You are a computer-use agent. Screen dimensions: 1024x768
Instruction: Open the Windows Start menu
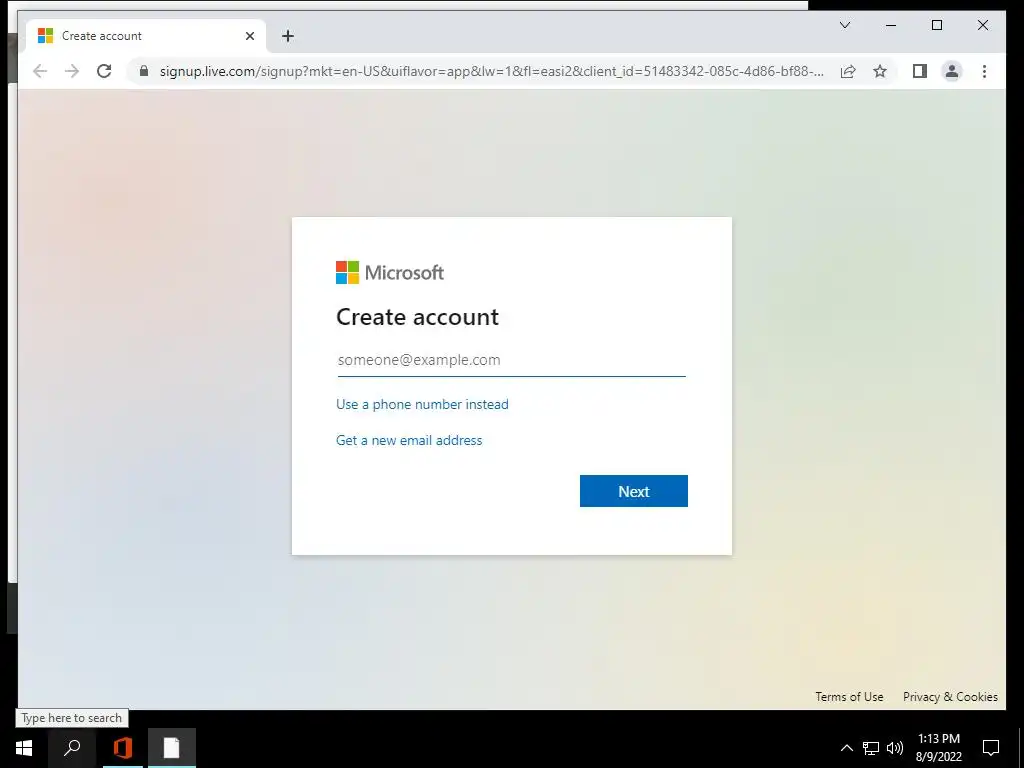24,748
